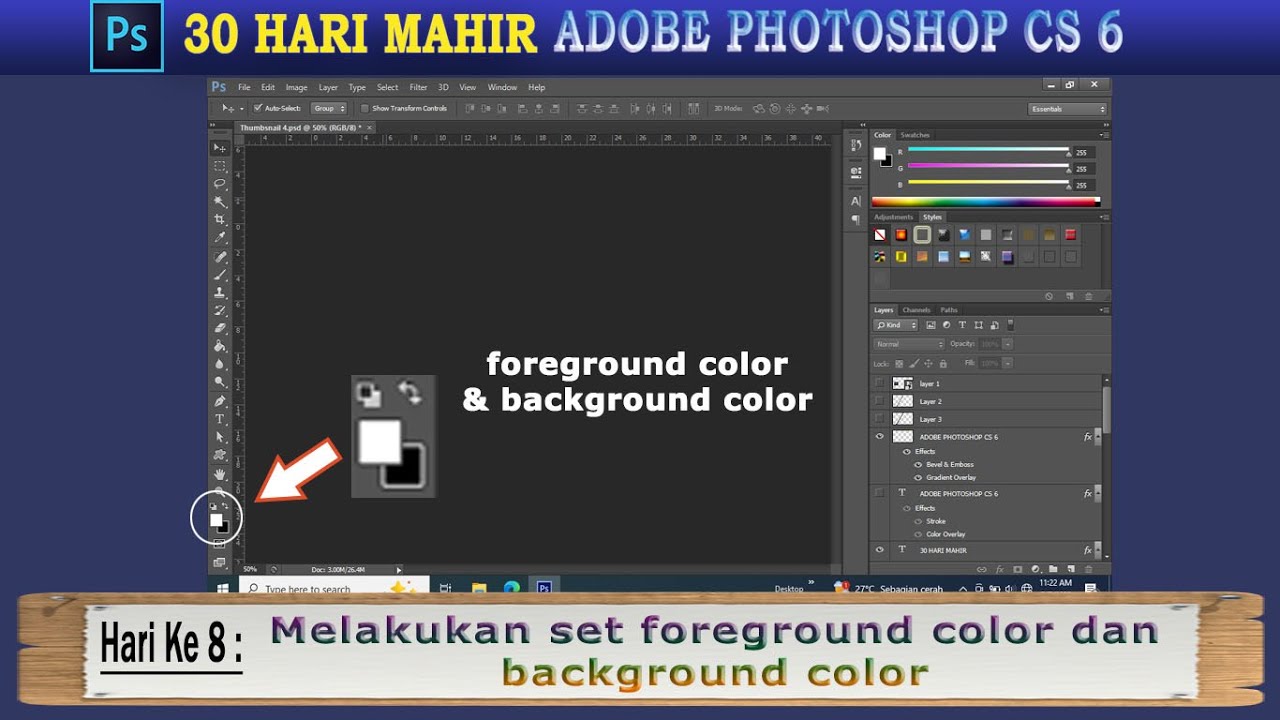Enable Show Transform Controls checkbox

[x=365, y=108]
